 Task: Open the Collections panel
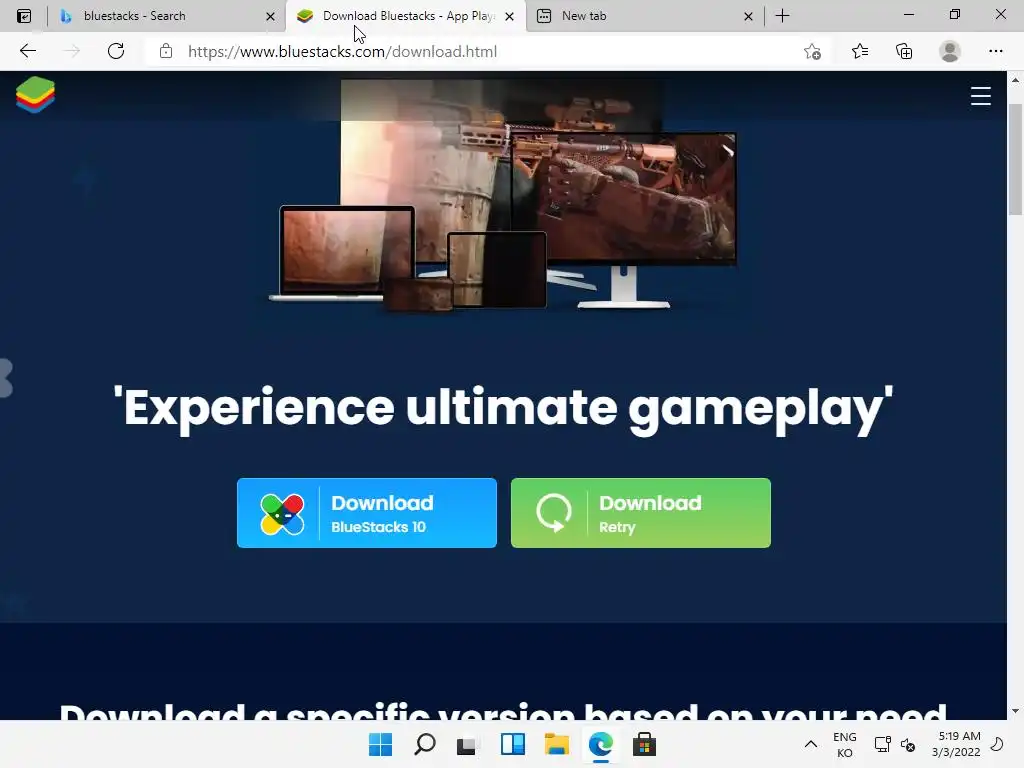[904, 51]
